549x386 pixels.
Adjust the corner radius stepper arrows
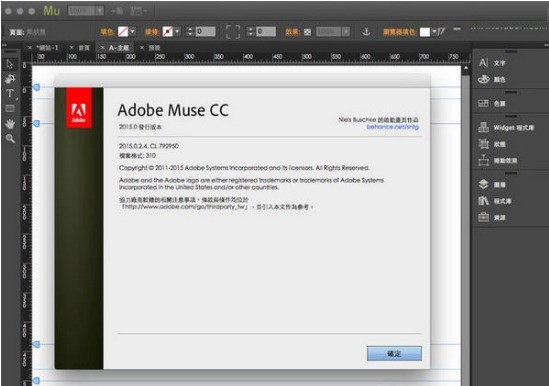[x=250, y=32]
